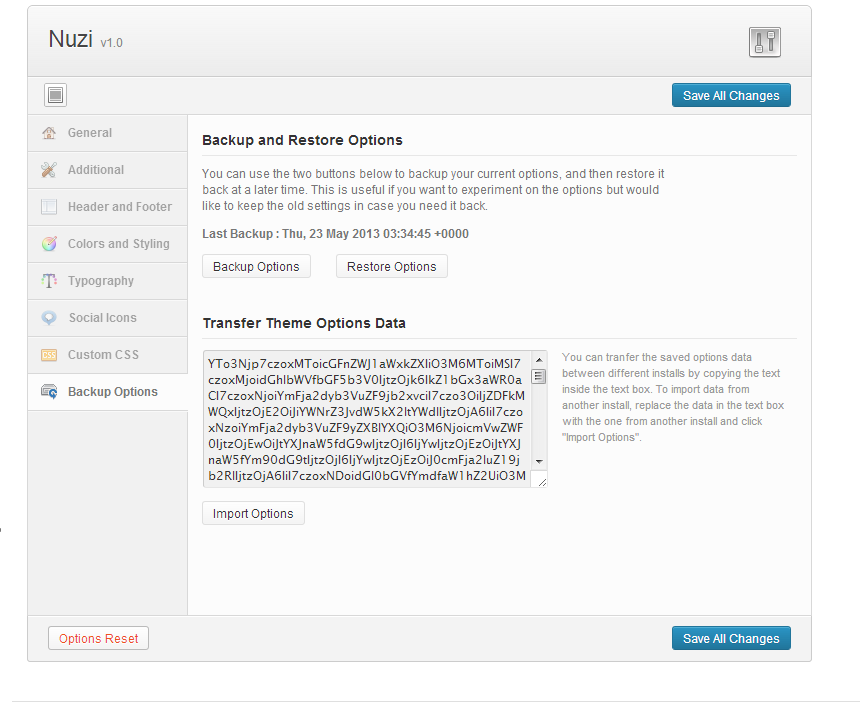Click the textarea scrollbar down arrow
Viewport: 860px width, 702px height.
540,460
